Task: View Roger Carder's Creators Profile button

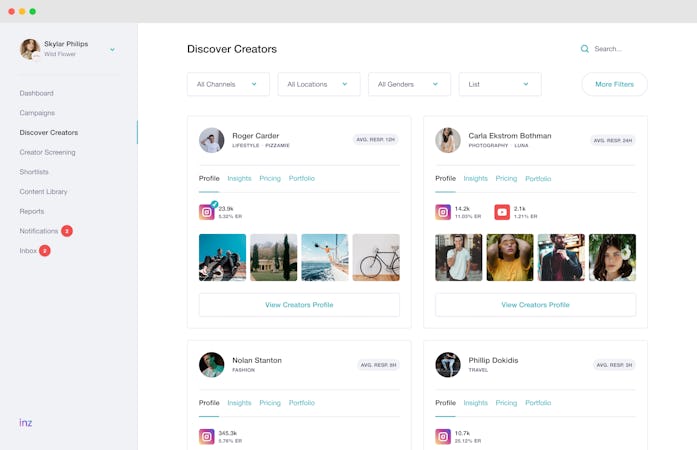Action: (299, 305)
